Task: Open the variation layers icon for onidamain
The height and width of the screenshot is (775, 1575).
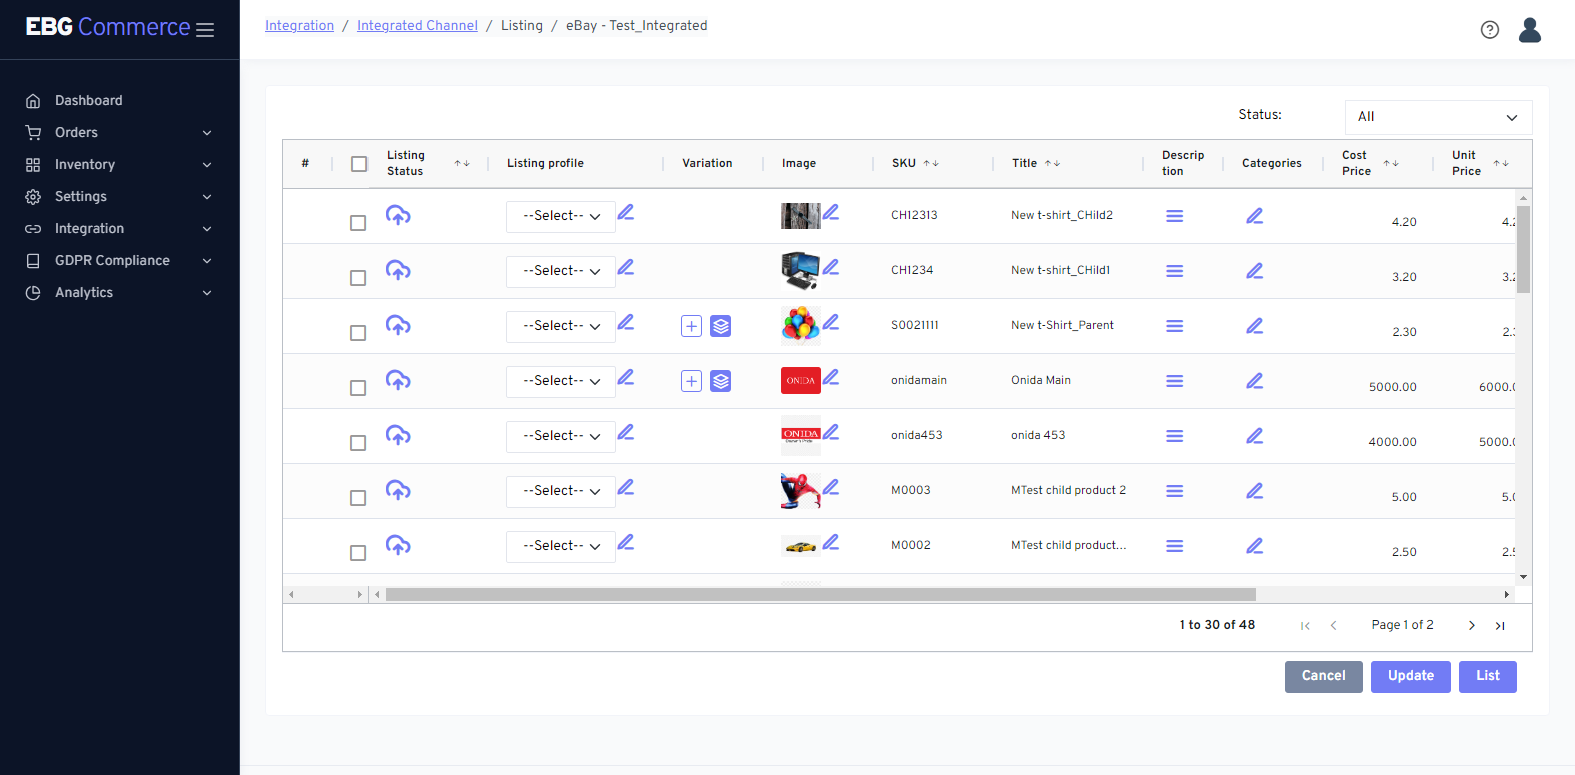Action: (721, 381)
